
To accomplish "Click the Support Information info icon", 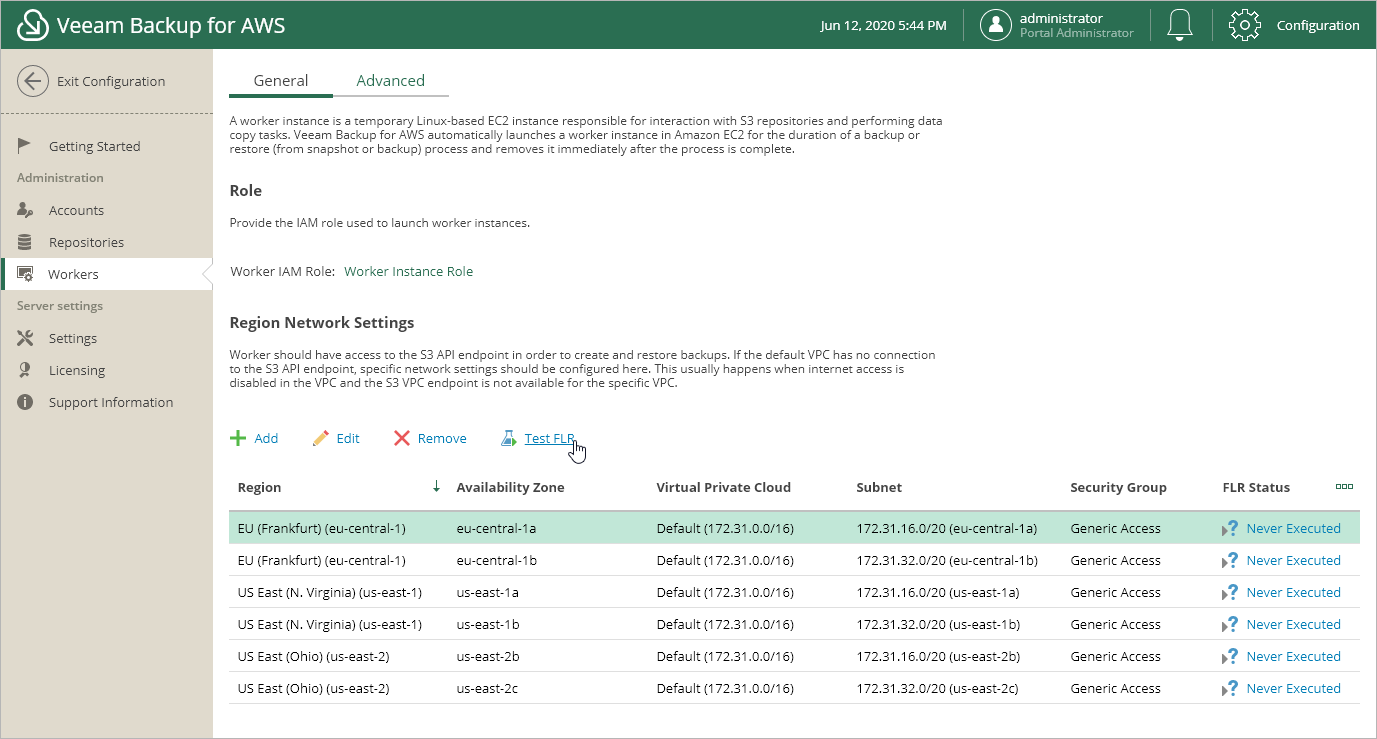I will (26, 402).
